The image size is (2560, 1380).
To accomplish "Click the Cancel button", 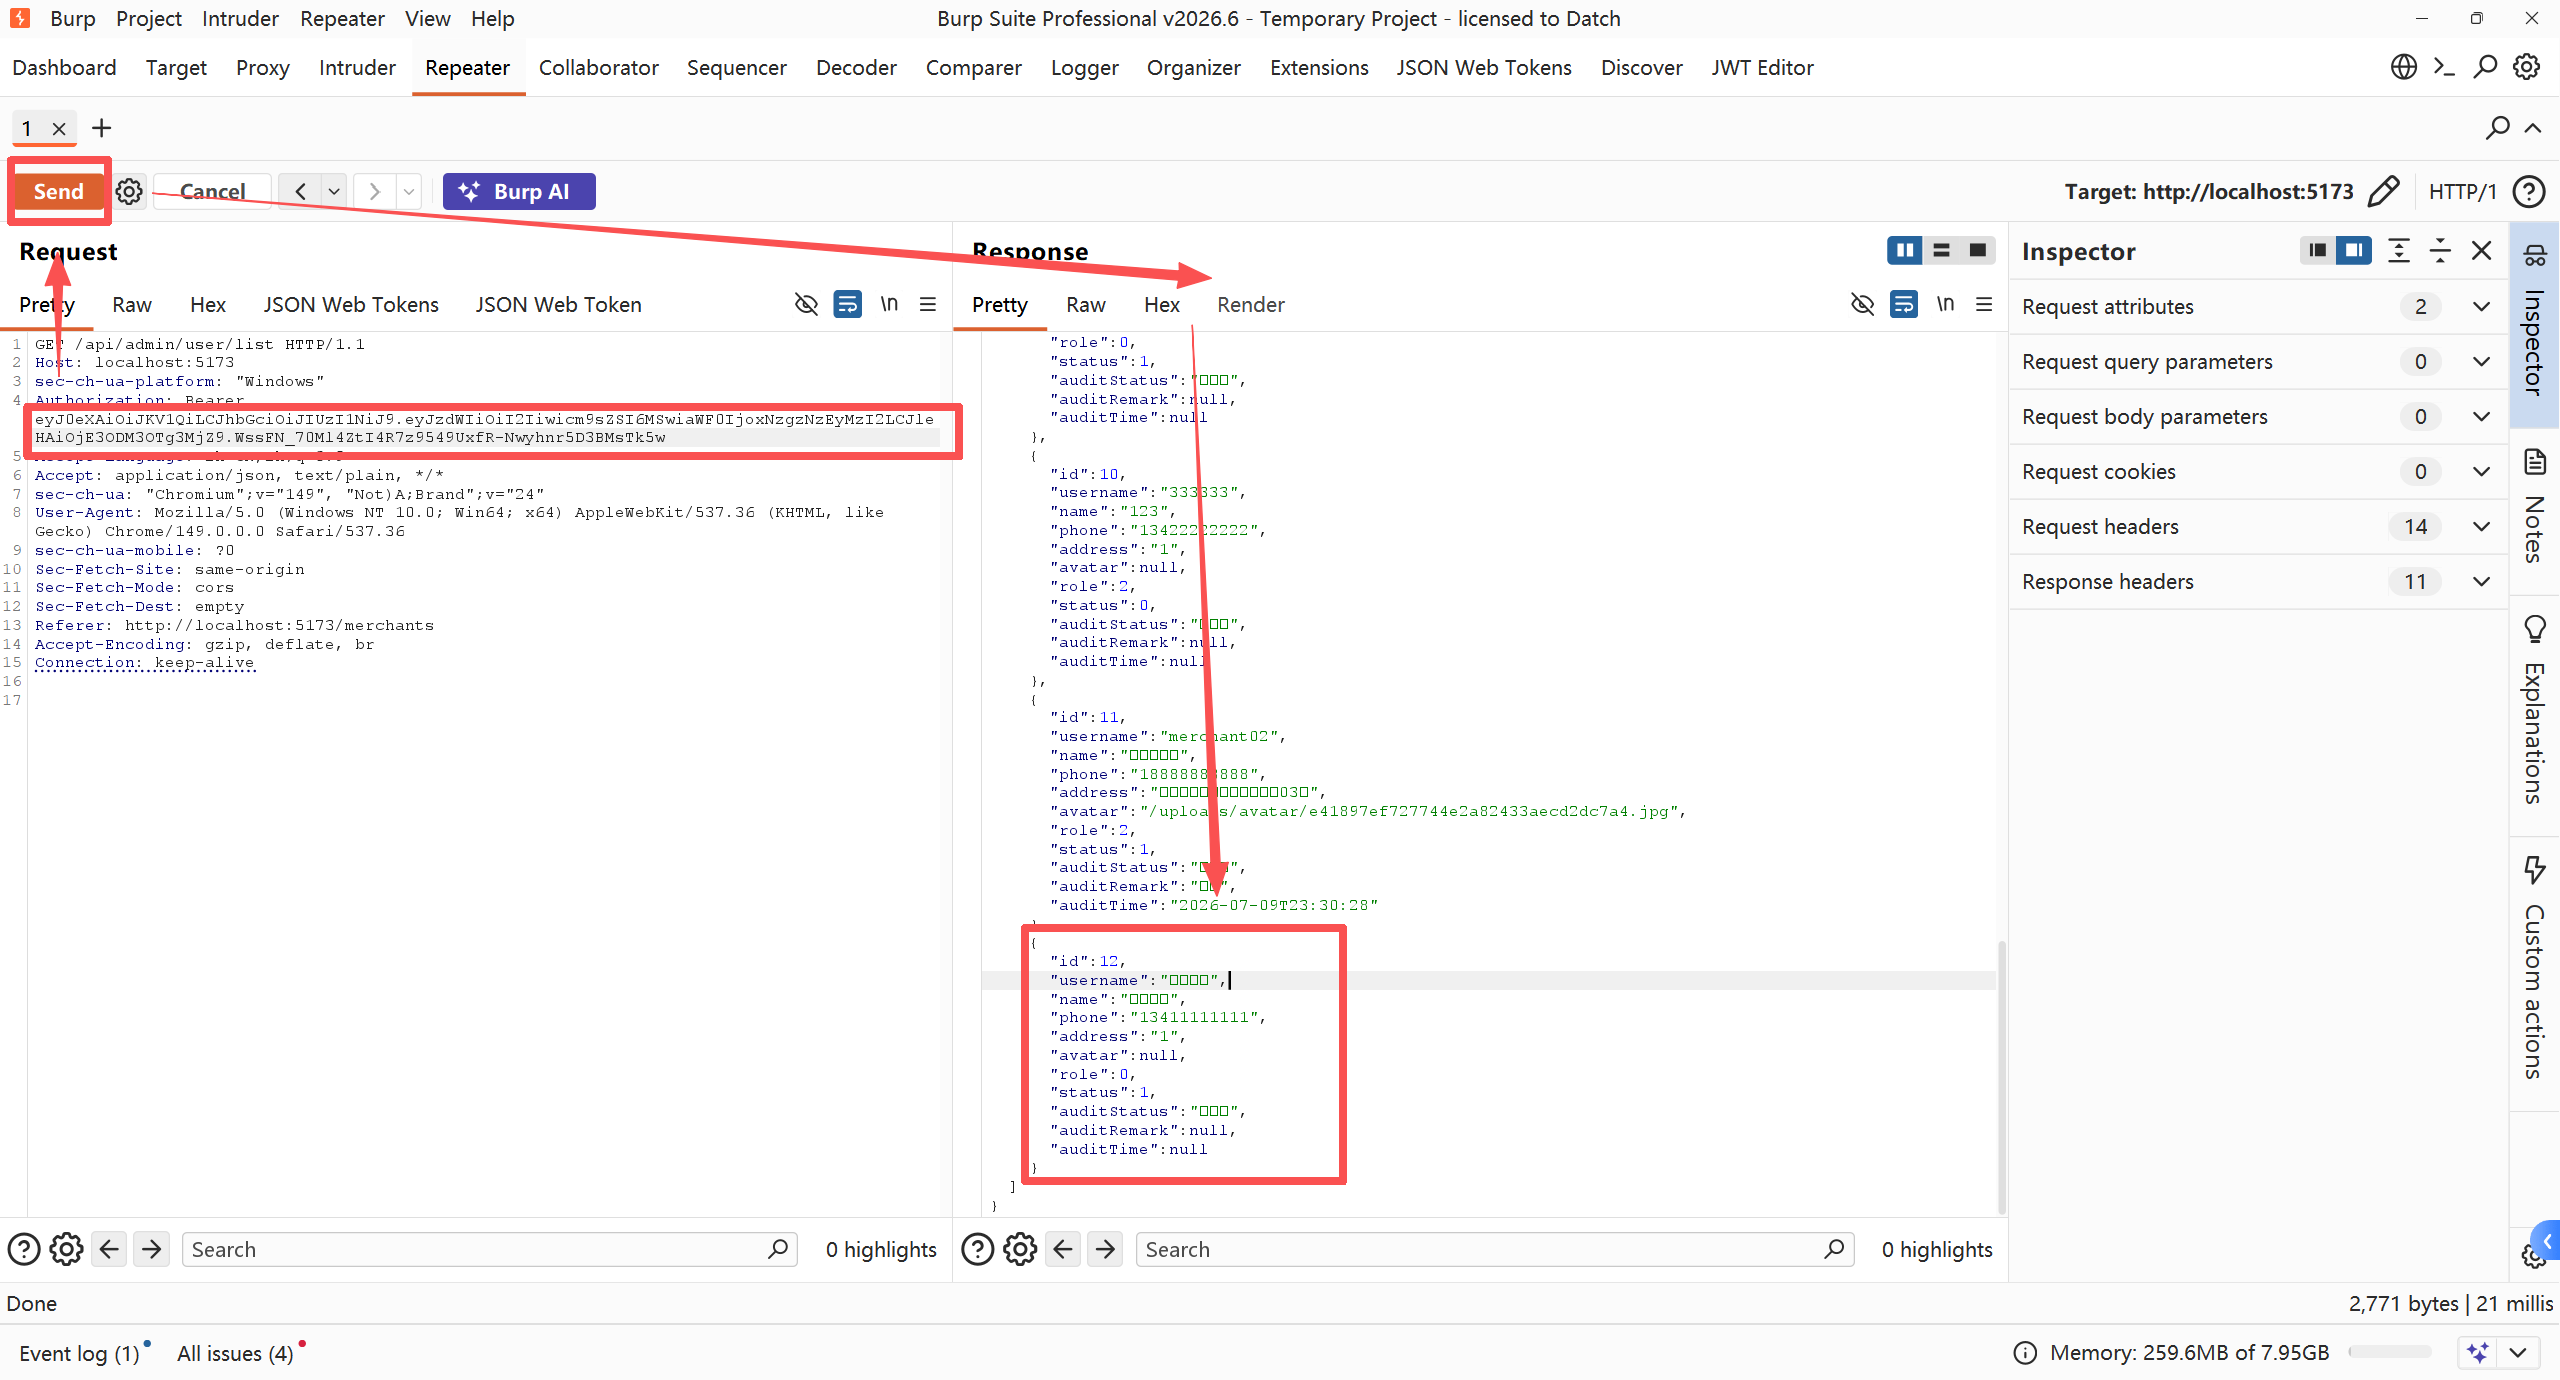I will click(x=212, y=191).
